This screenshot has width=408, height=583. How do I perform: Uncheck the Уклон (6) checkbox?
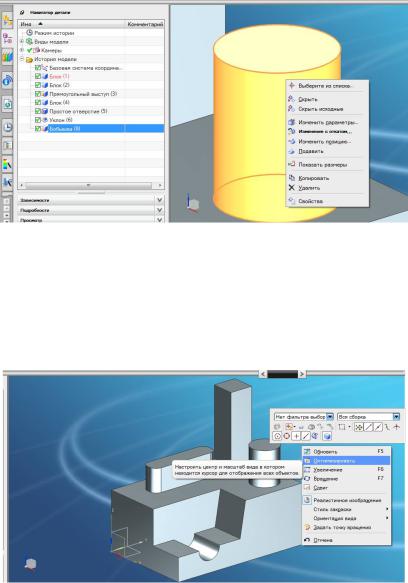click(x=38, y=120)
